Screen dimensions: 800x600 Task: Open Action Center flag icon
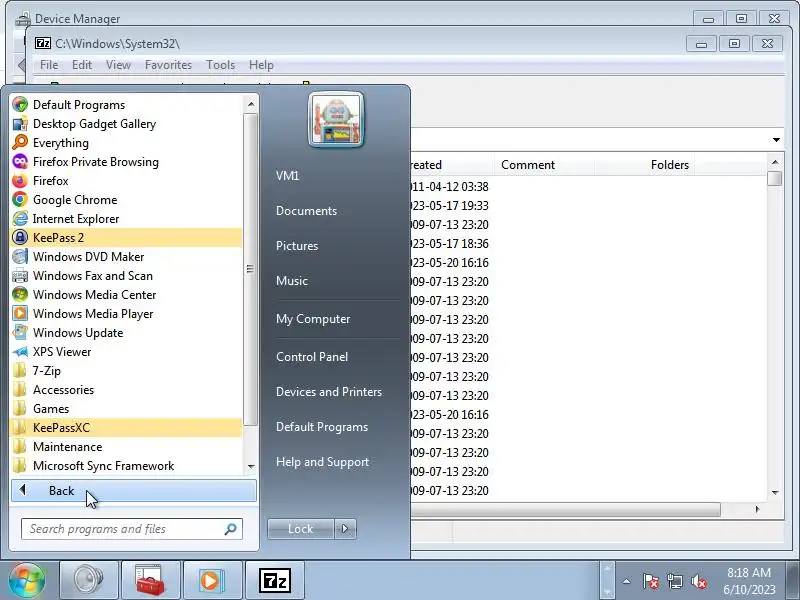[651, 581]
